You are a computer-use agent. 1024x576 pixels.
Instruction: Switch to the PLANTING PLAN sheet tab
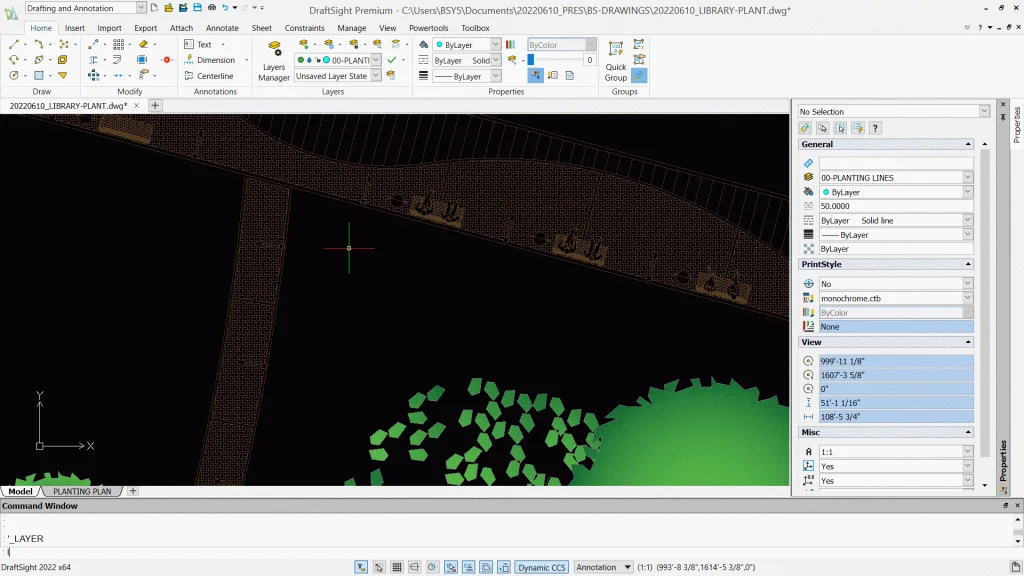(x=82, y=491)
